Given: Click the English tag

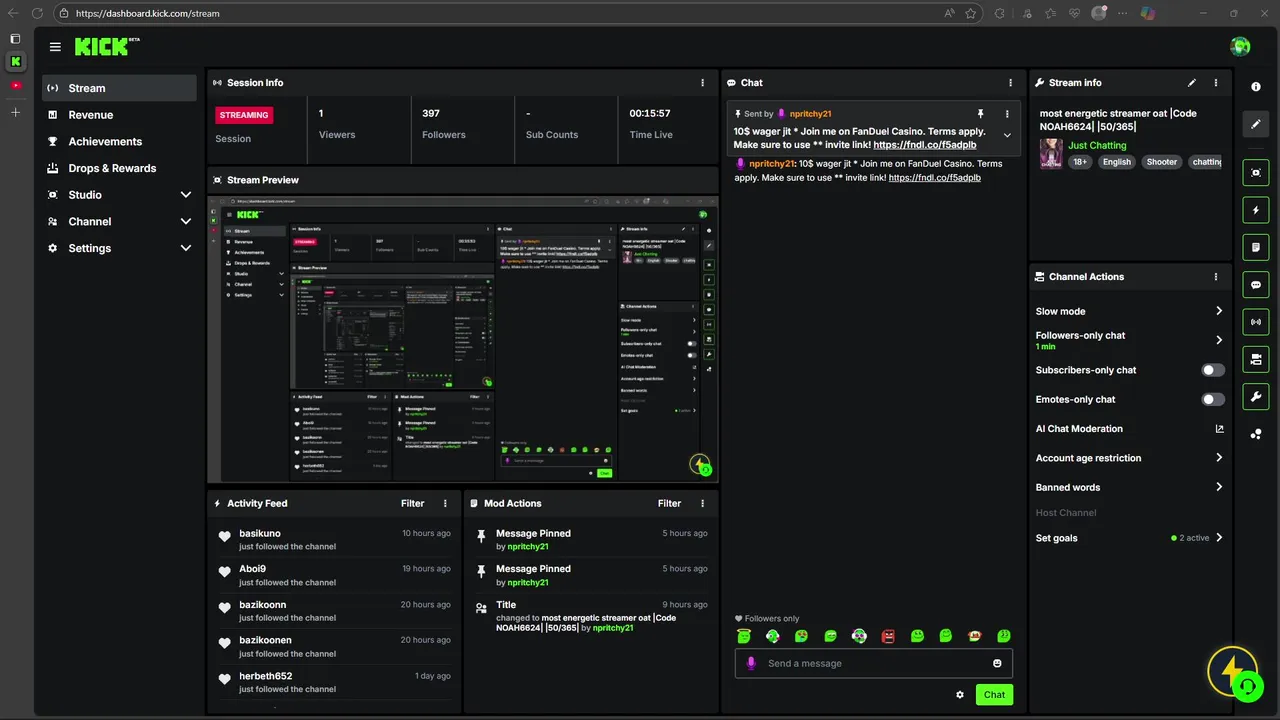Looking at the screenshot, I should coord(1116,162).
